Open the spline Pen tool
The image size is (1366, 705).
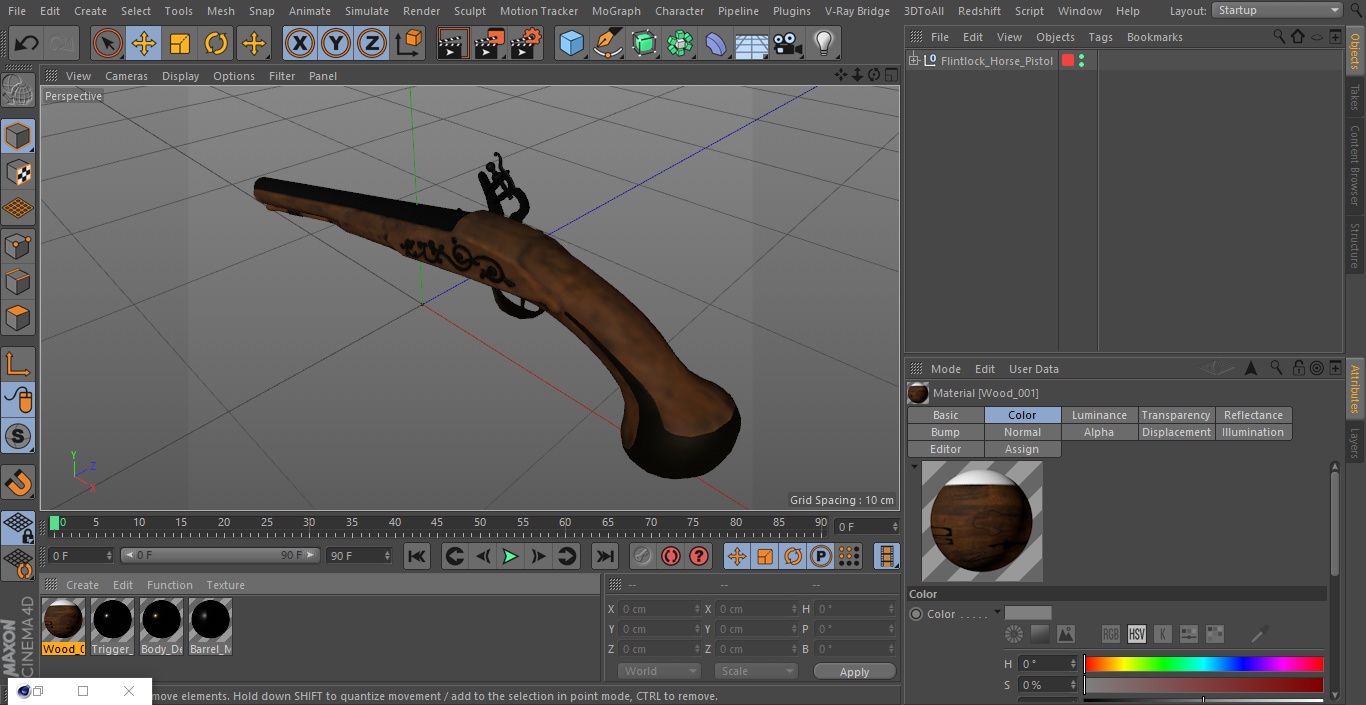coord(607,44)
